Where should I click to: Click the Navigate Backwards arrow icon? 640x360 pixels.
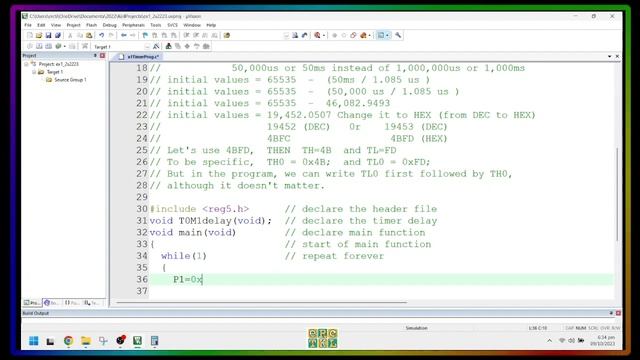coord(123,36)
